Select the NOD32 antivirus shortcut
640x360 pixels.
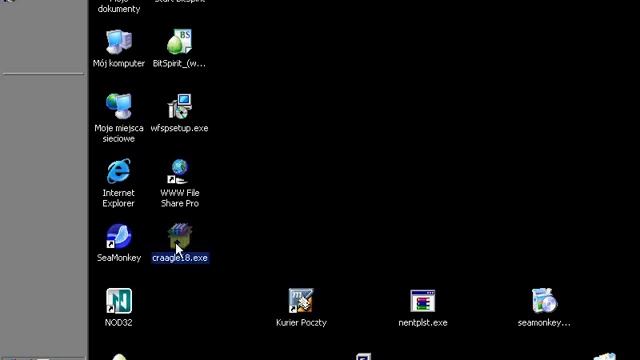[119, 301]
